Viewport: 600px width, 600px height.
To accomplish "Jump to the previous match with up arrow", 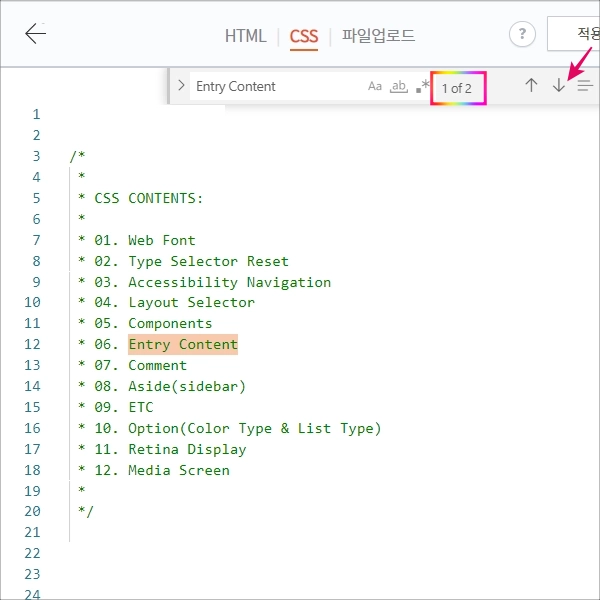I will click(x=531, y=85).
